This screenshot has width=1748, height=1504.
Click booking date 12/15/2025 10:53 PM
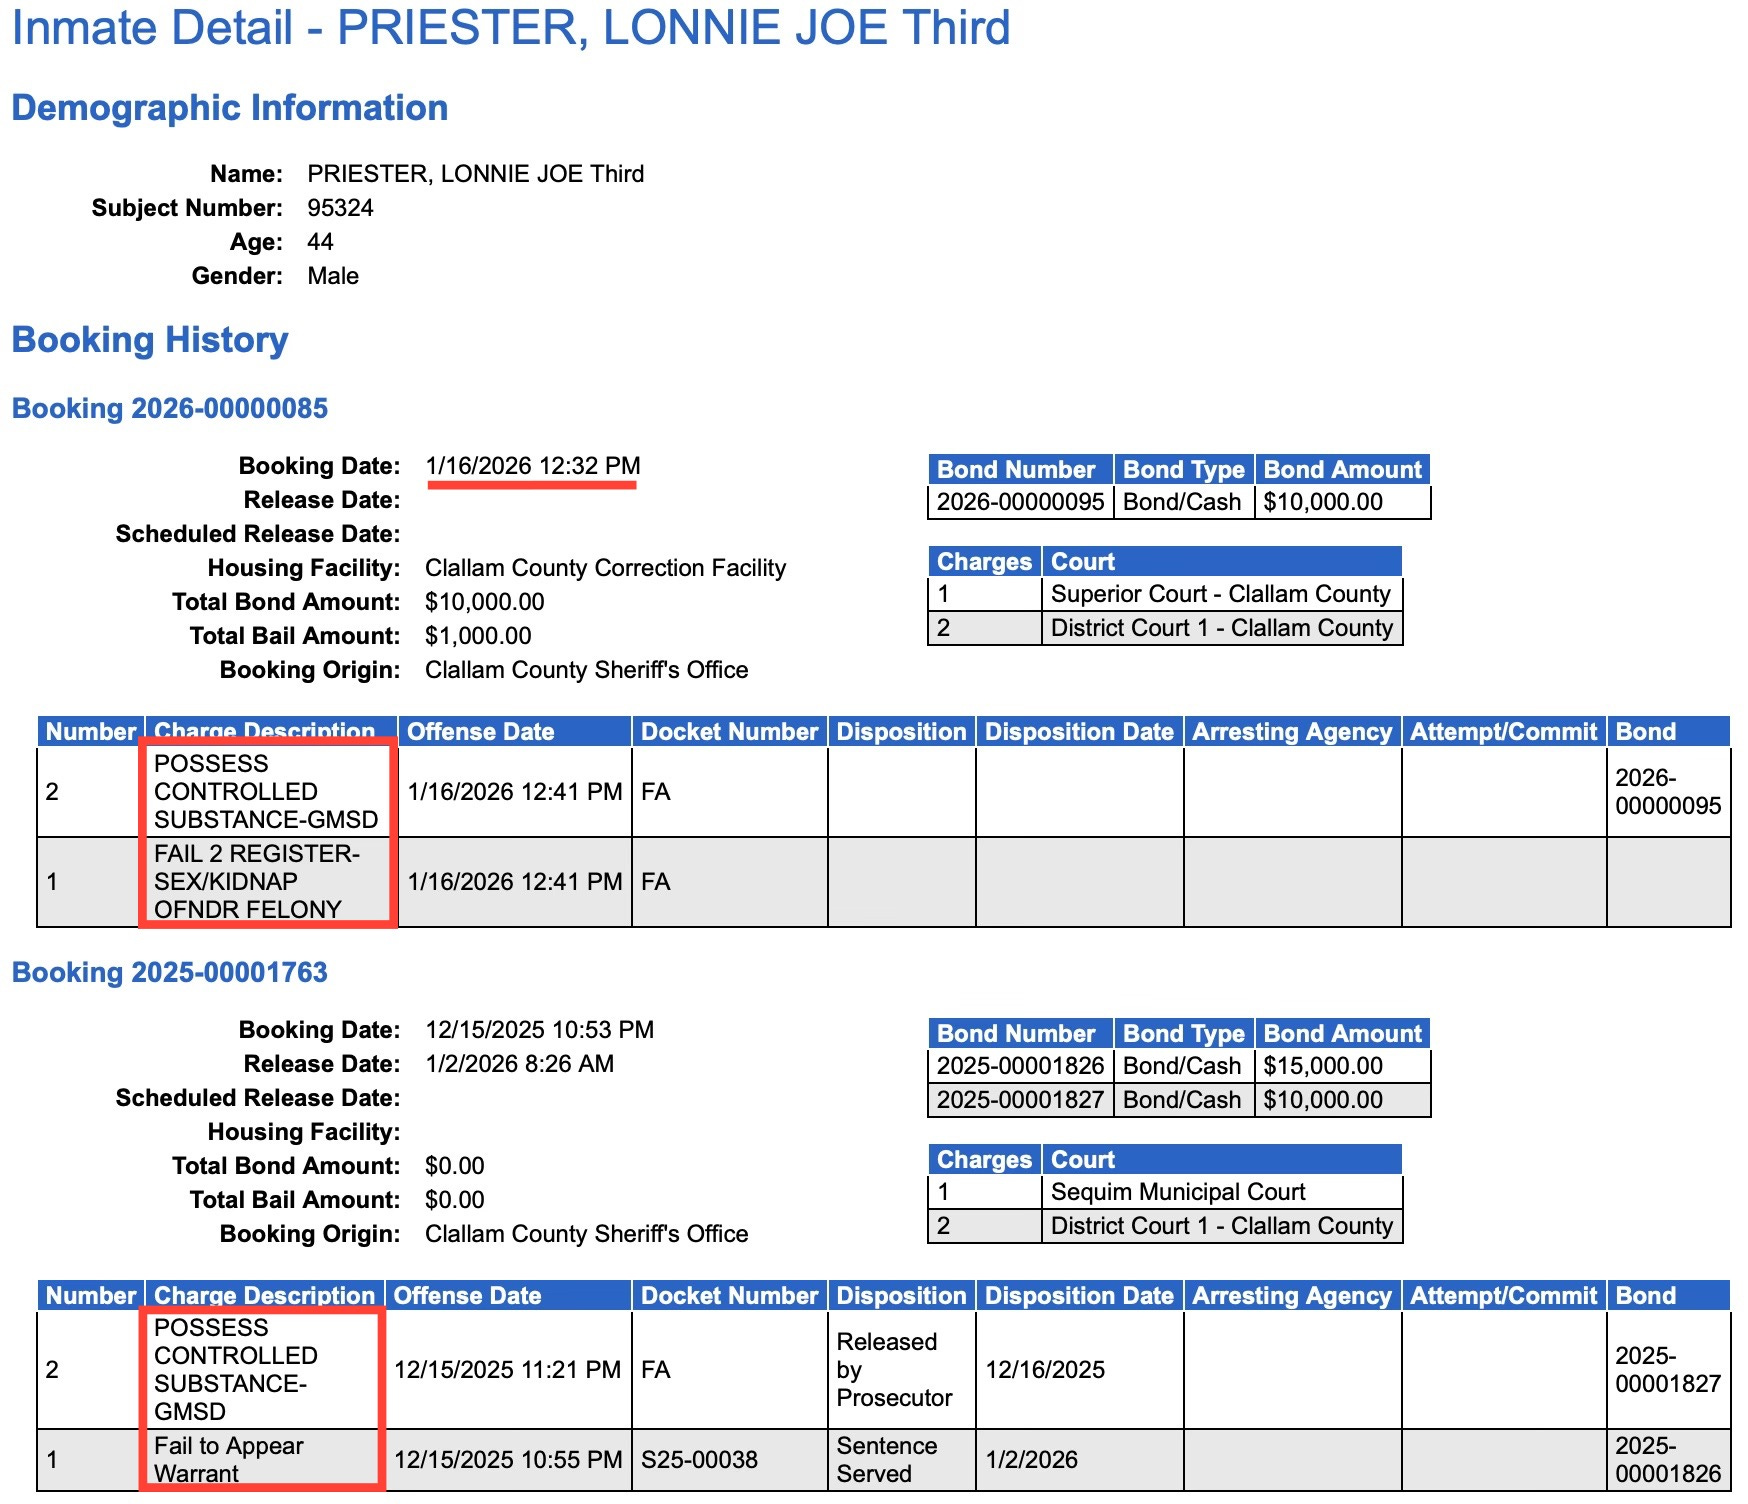pyautogui.click(x=539, y=1030)
